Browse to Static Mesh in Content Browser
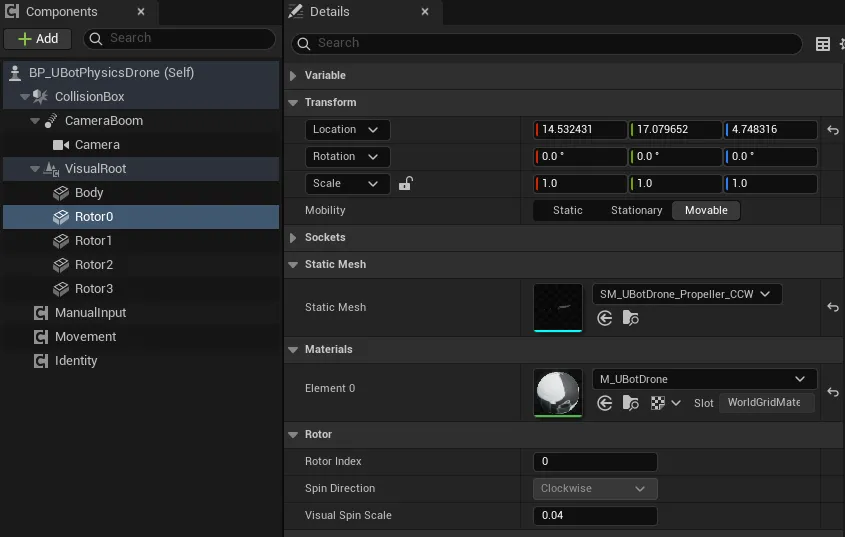The width and height of the screenshot is (845, 537). pyautogui.click(x=631, y=318)
